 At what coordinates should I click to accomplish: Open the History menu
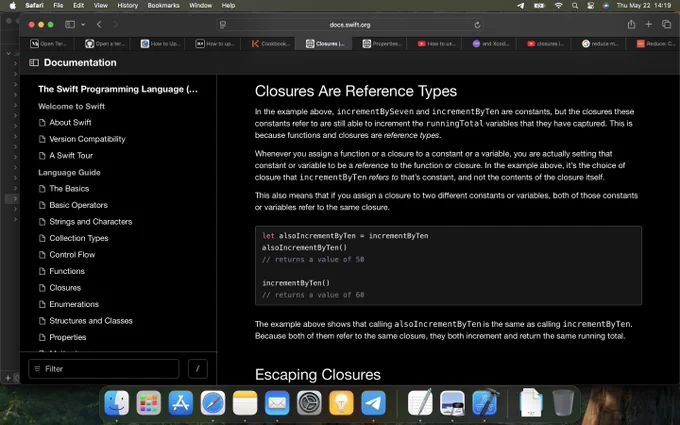click(128, 6)
